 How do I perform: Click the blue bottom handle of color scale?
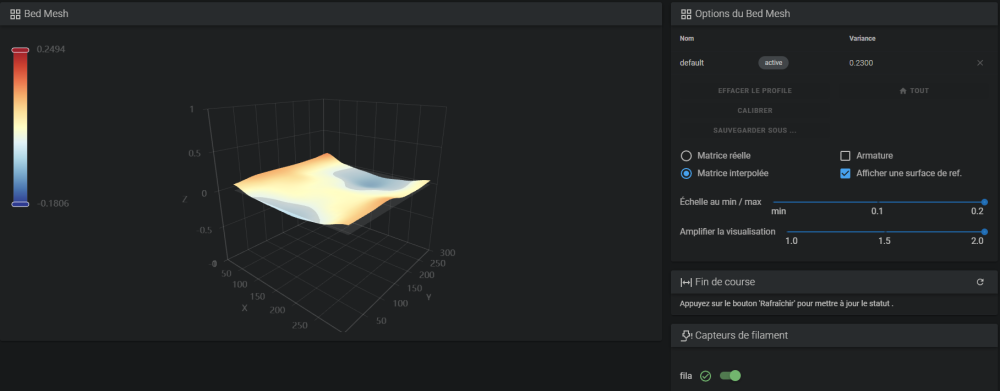point(20,203)
